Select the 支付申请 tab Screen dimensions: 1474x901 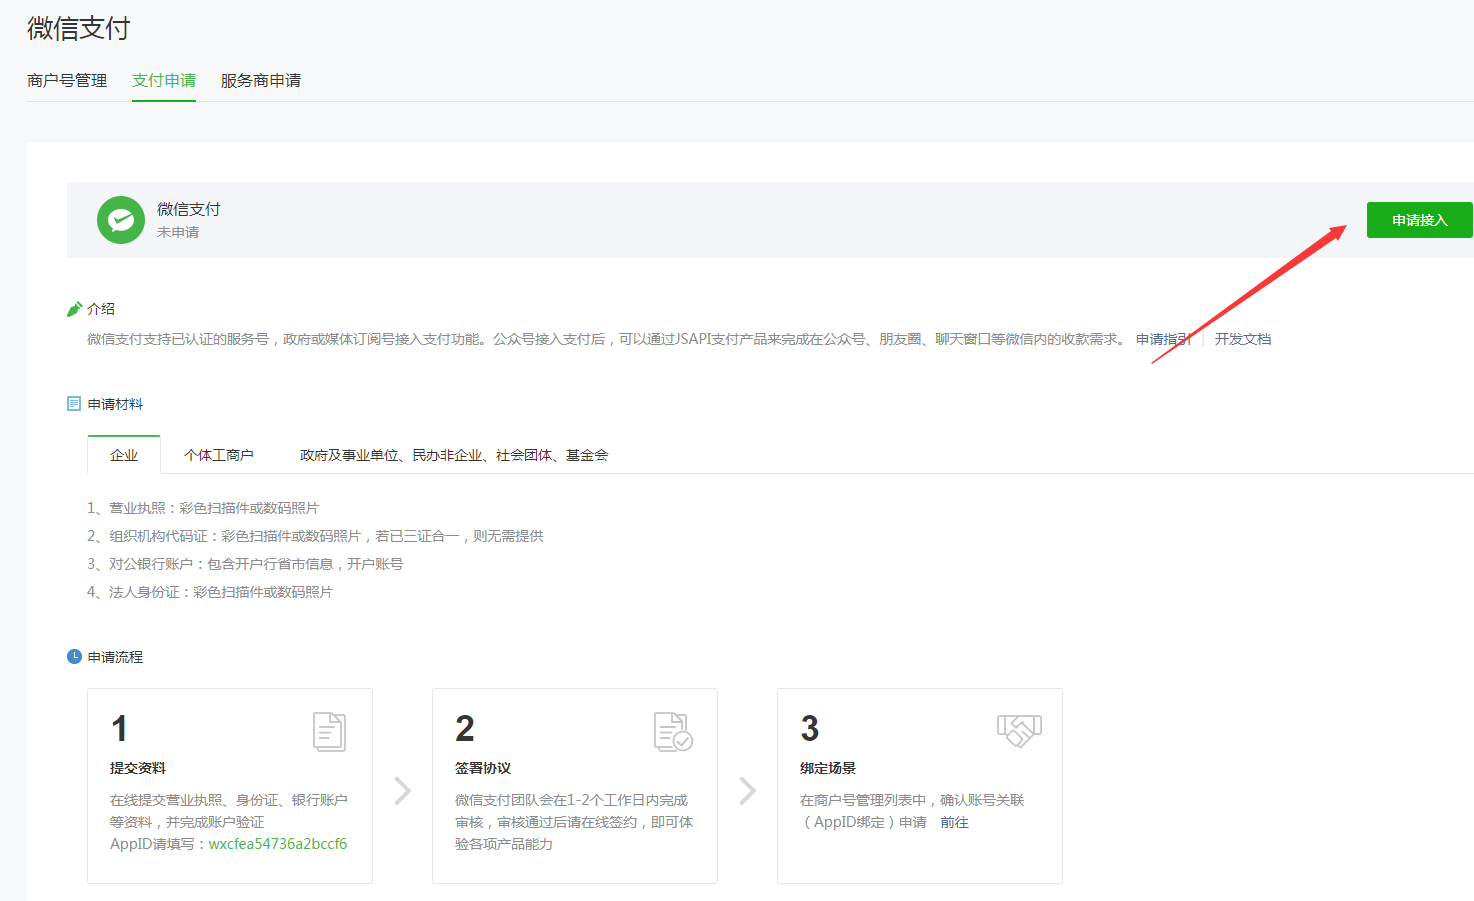coord(164,80)
